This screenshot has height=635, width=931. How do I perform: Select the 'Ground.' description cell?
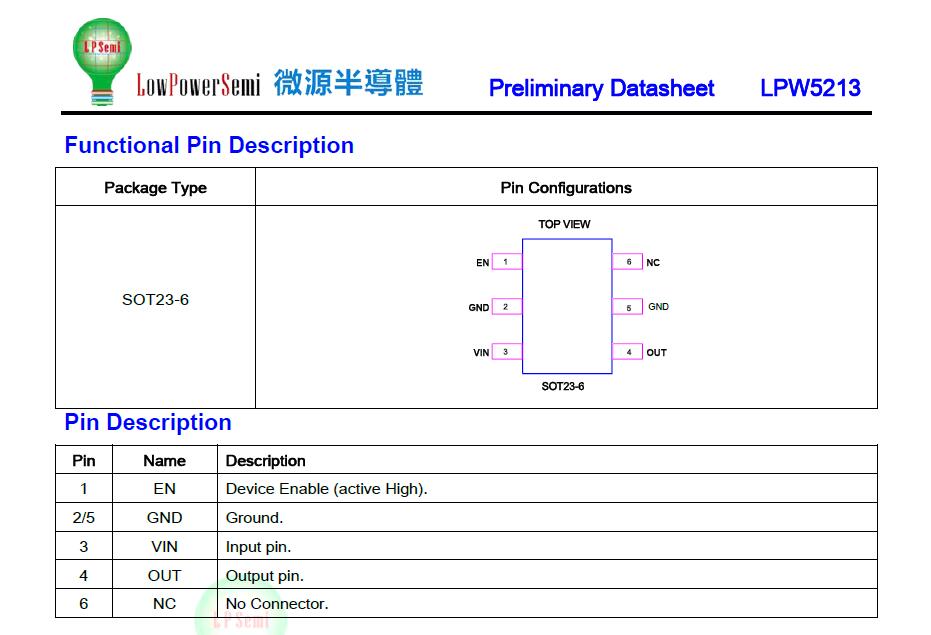(547, 517)
